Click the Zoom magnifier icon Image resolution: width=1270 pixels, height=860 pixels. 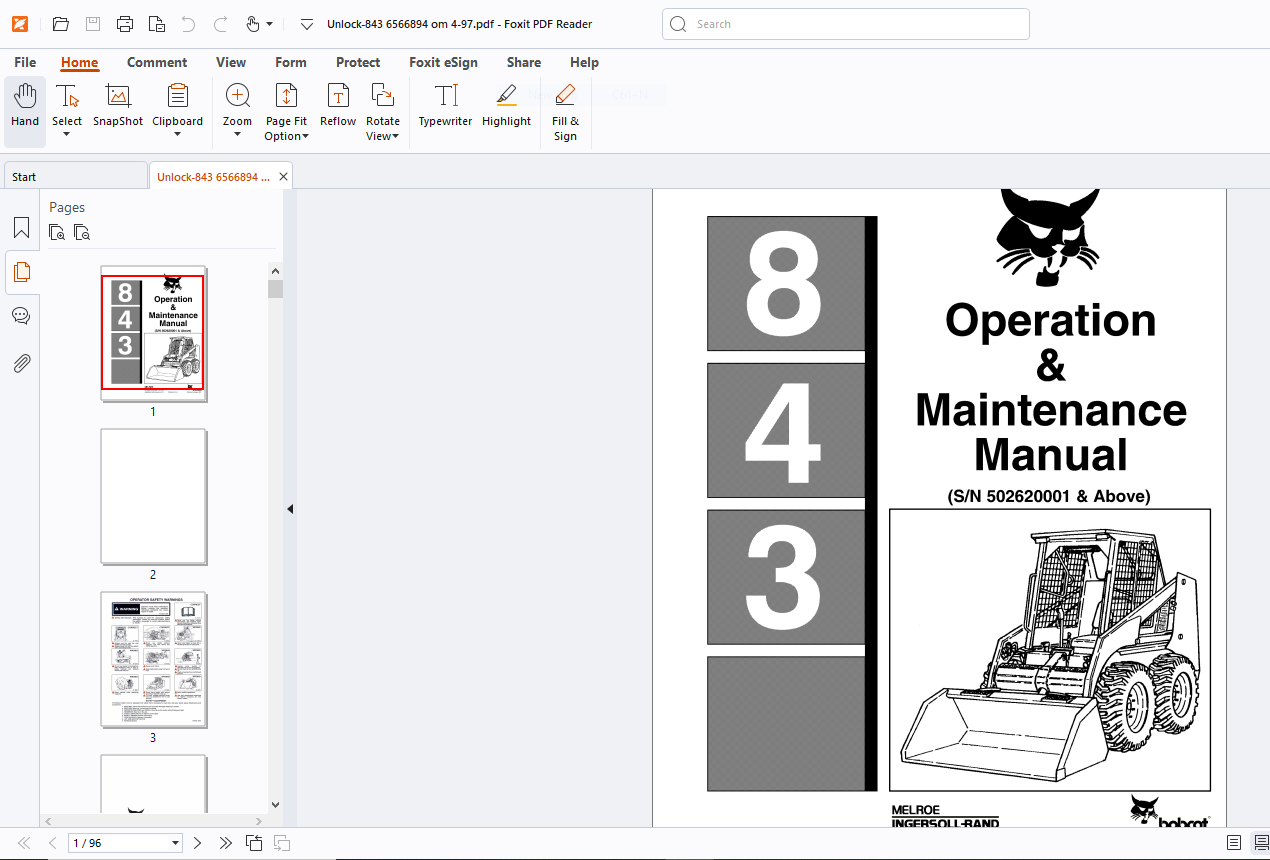tap(237, 96)
